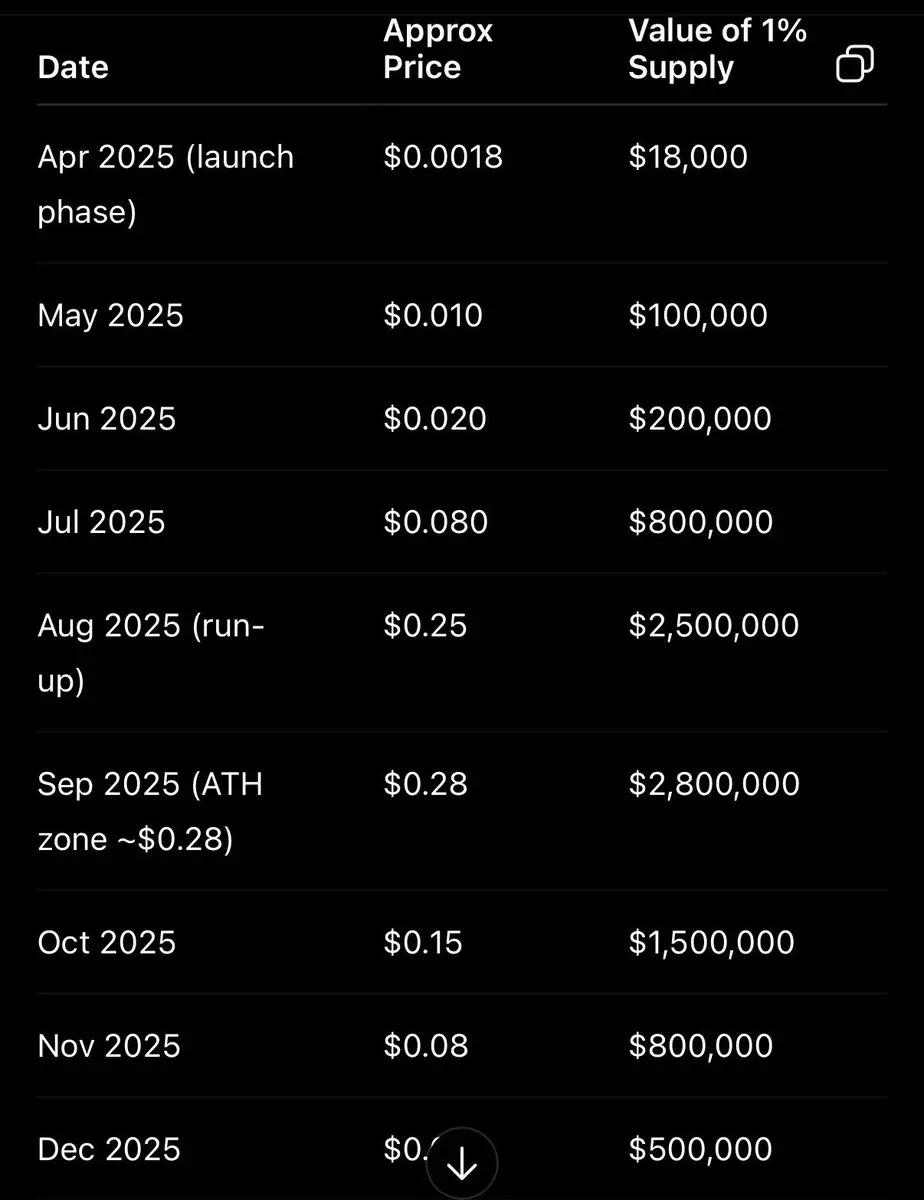Copy the table using the copy icon
This screenshot has height=1200, width=924.
[x=854, y=64]
